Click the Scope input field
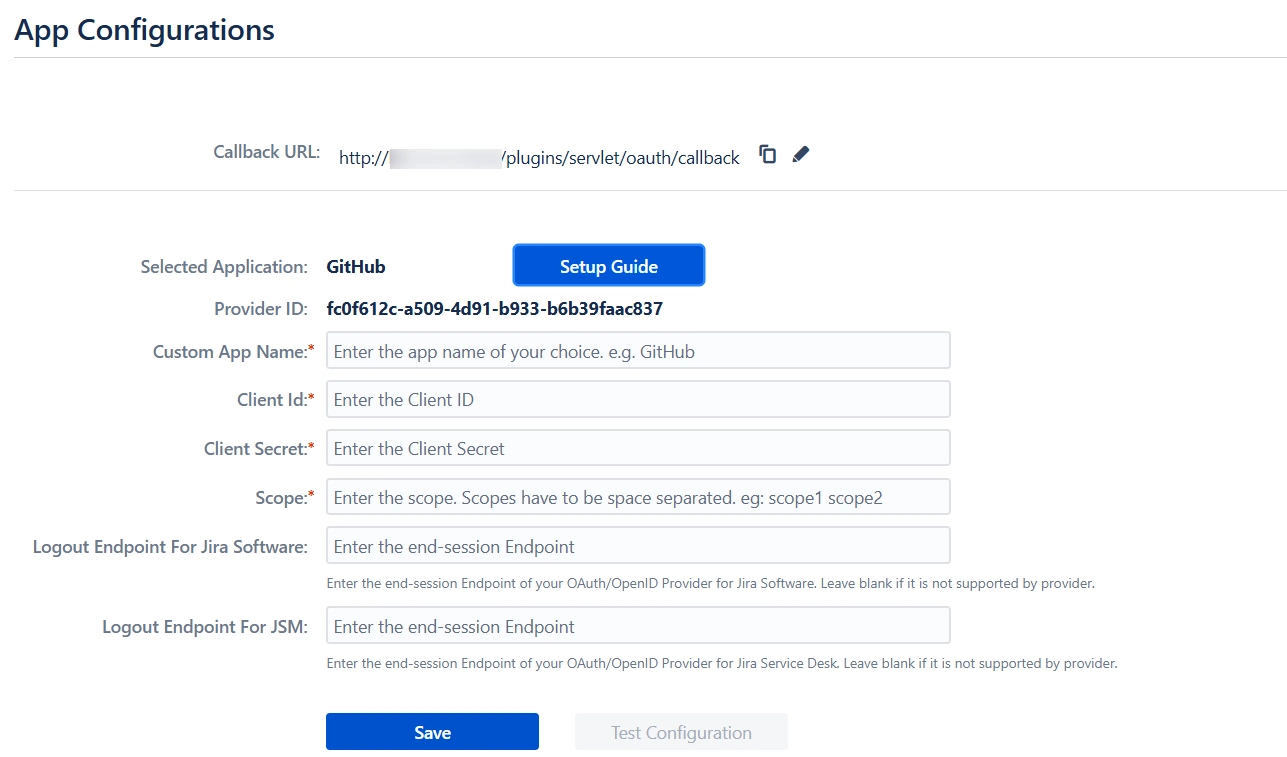 point(638,497)
